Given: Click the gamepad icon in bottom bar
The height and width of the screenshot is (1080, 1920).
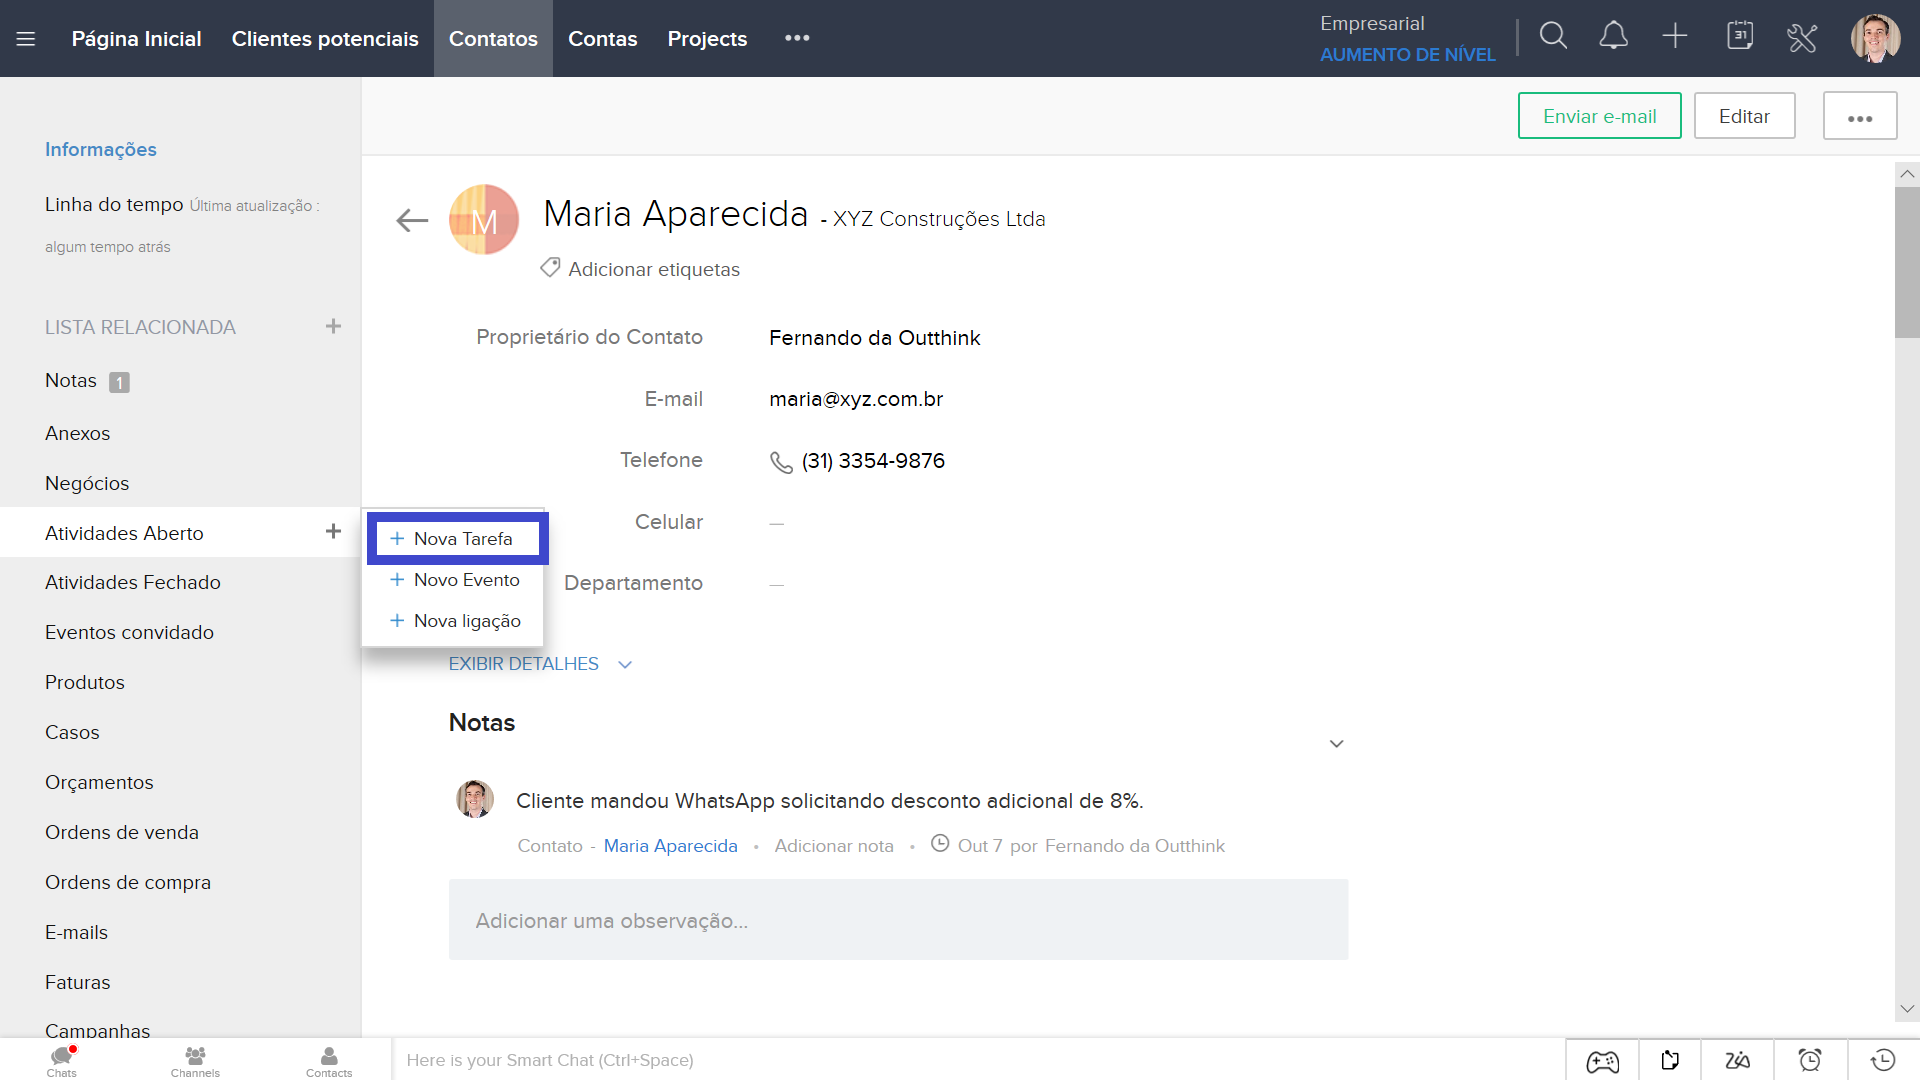Looking at the screenshot, I should point(1602,1060).
